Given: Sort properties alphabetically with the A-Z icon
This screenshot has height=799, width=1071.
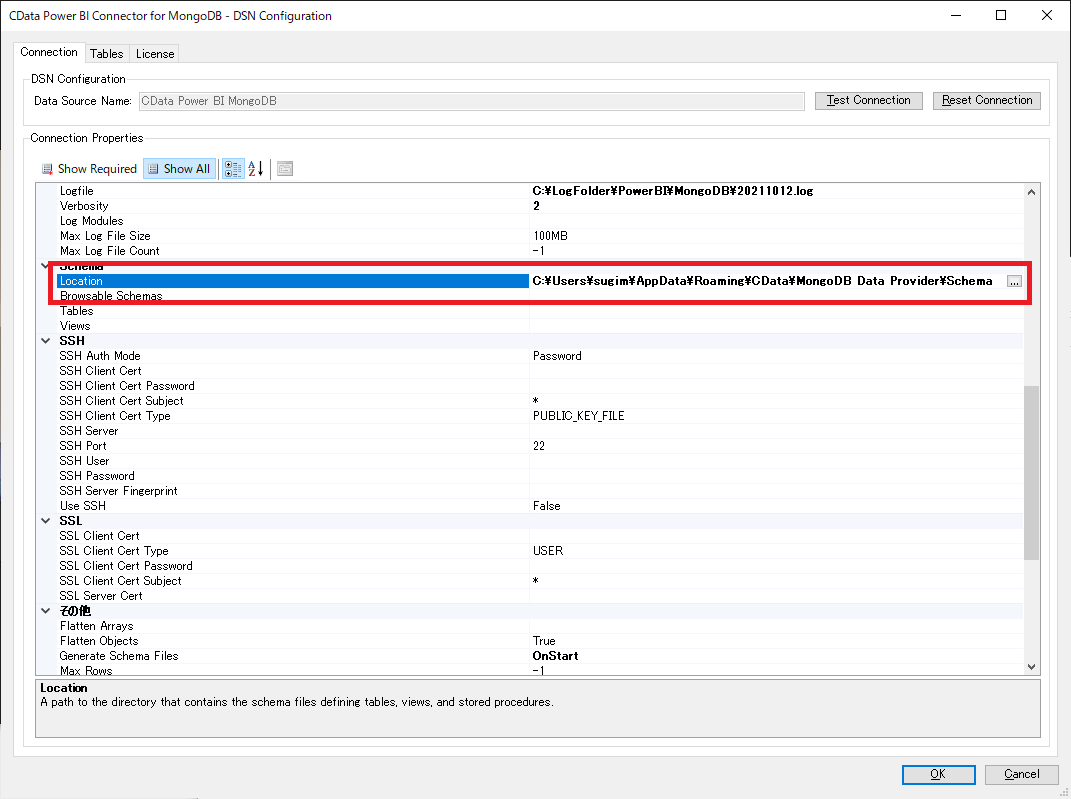Looking at the screenshot, I should click(255, 169).
